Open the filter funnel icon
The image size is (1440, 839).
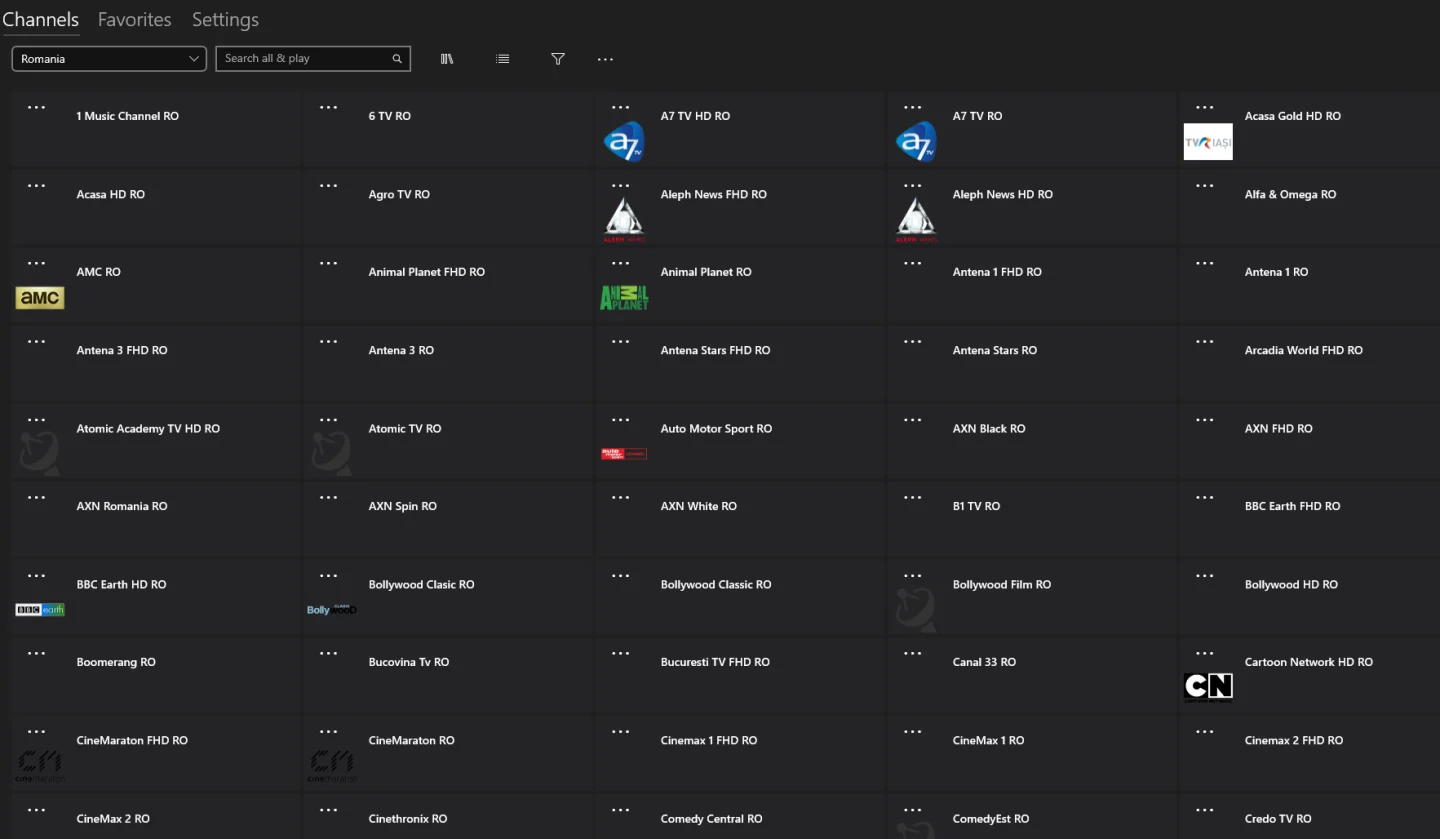coord(558,59)
